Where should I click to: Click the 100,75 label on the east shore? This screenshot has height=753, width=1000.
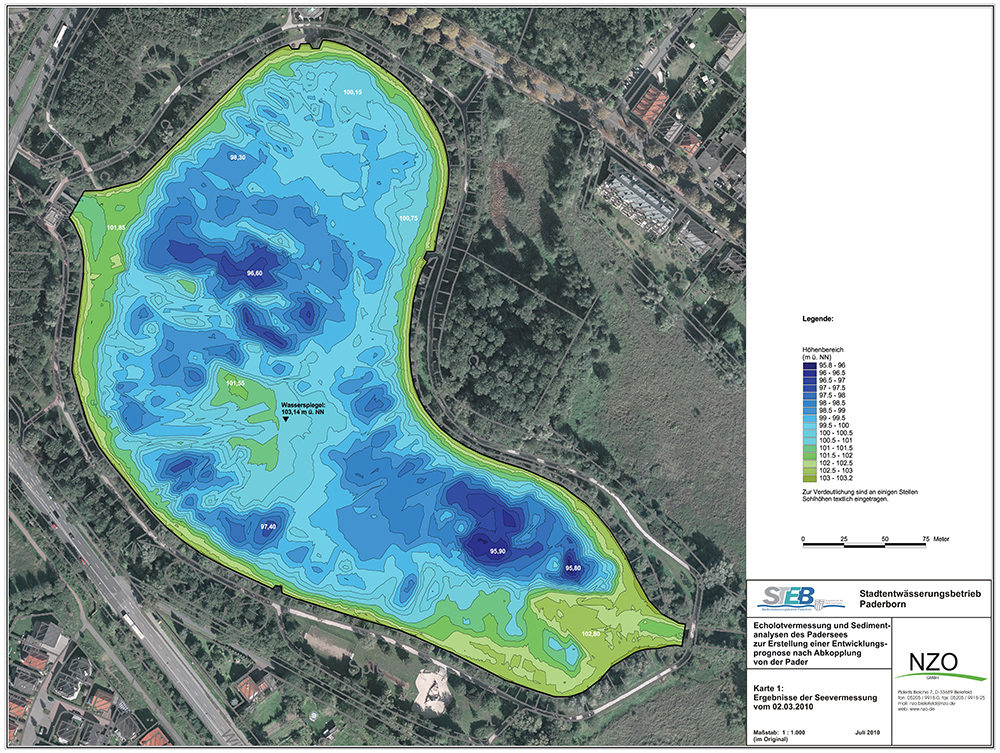408,217
